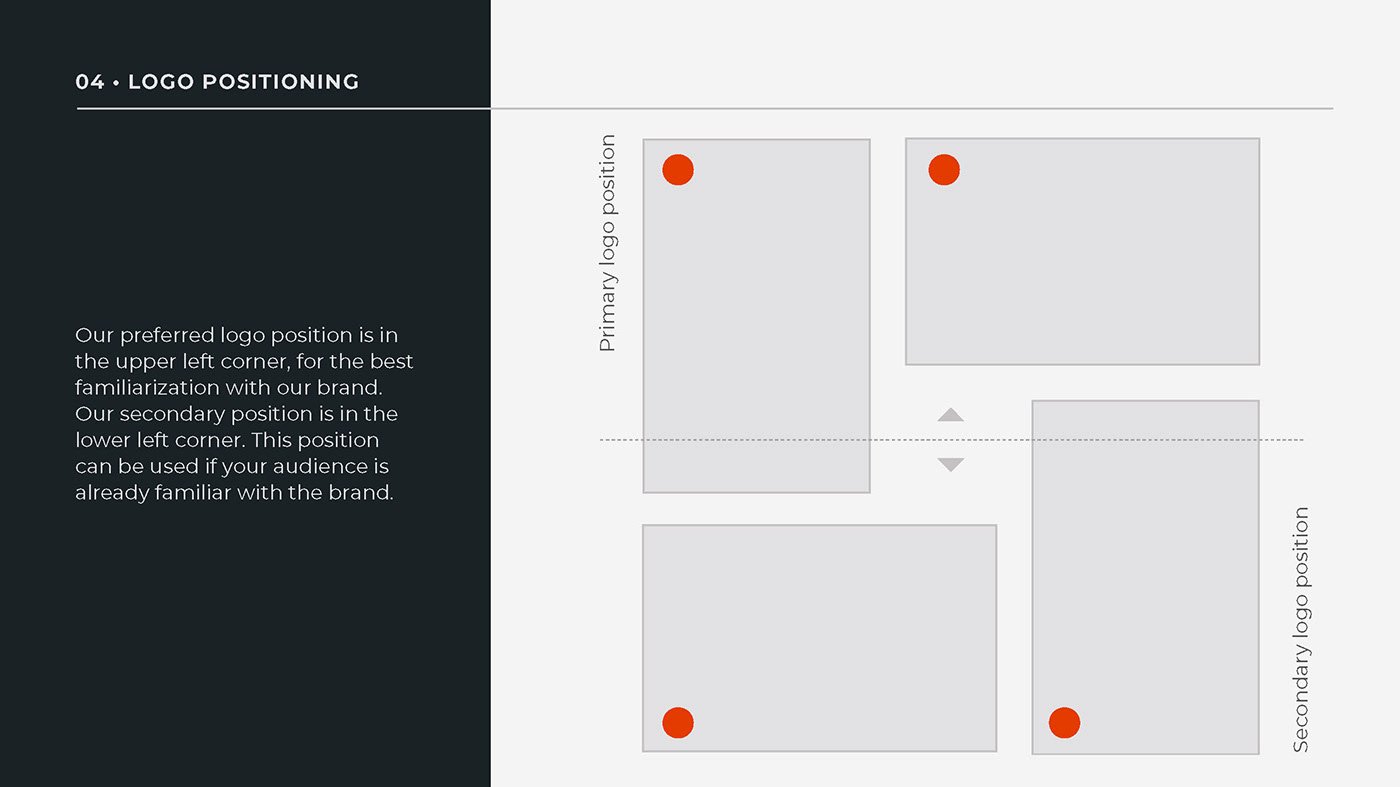Select the orange dot on the secondary landscape page
This screenshot has height=787, width=1400.
tap(678, 722)
